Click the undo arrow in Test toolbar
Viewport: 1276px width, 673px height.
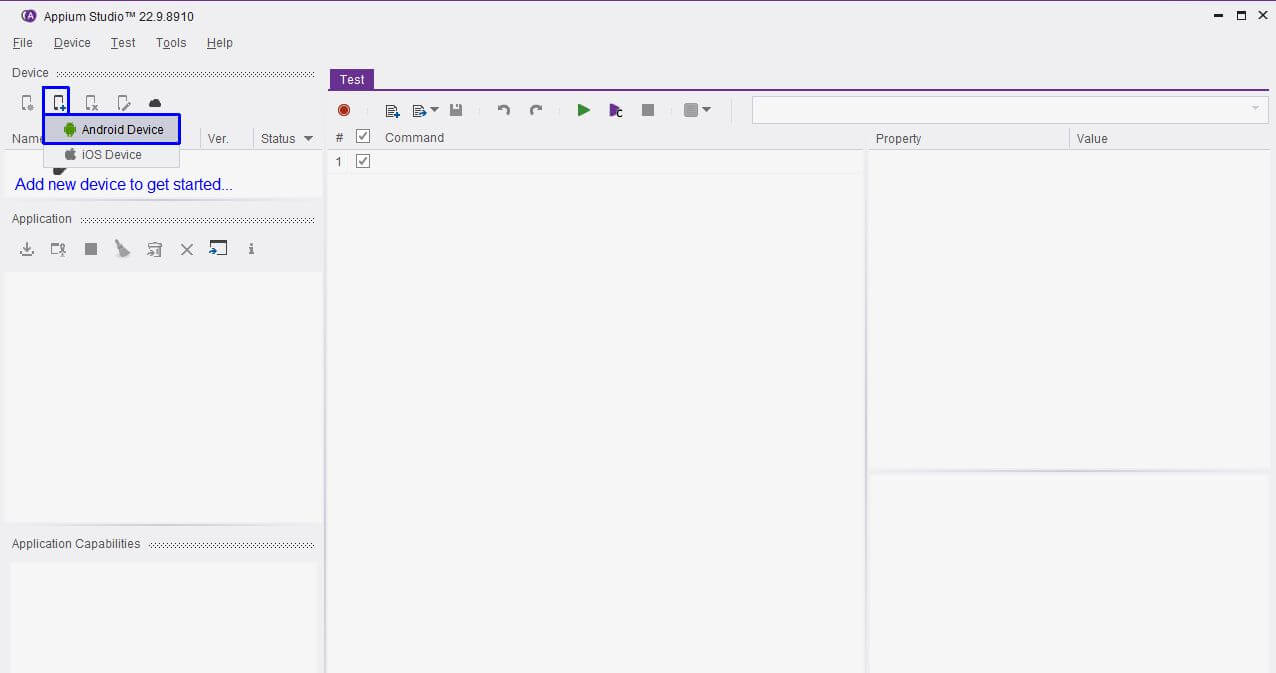coord(504,110)
